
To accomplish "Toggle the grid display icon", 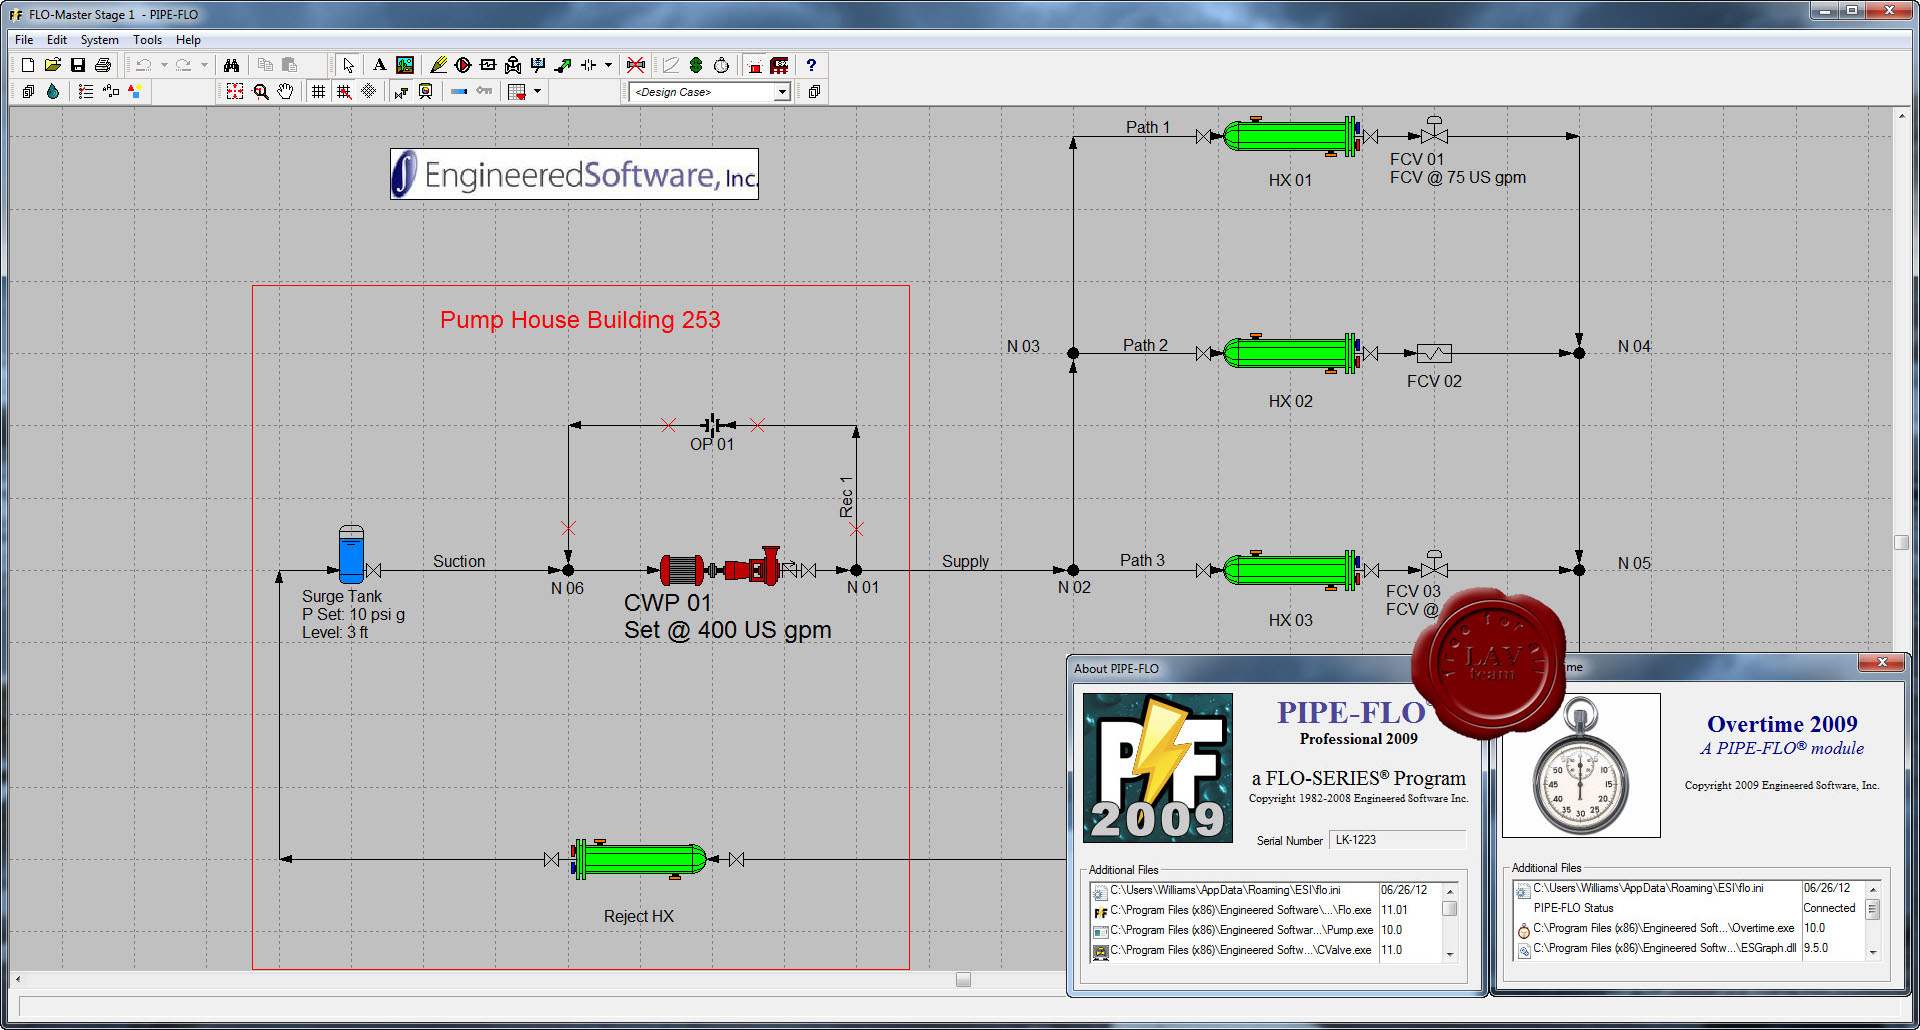I will coord(318,91).
